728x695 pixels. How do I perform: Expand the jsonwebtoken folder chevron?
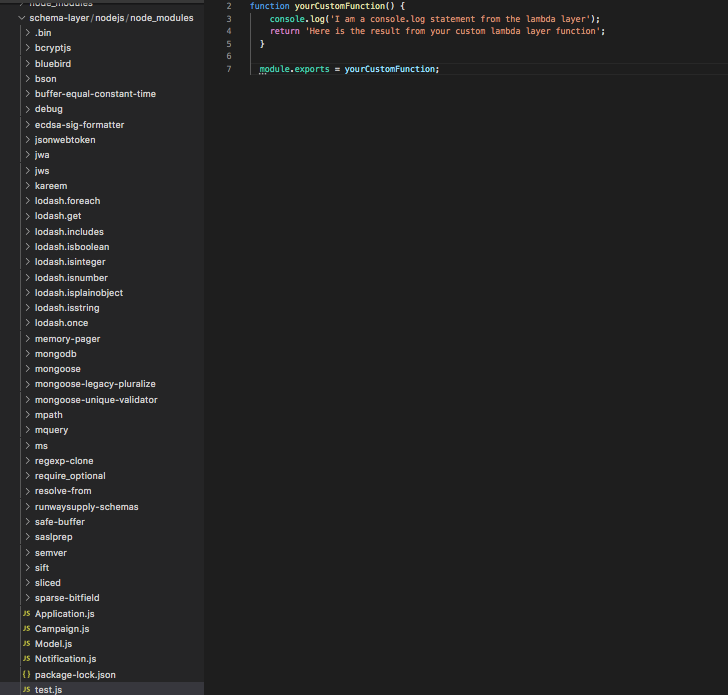(x=27, y=140)
